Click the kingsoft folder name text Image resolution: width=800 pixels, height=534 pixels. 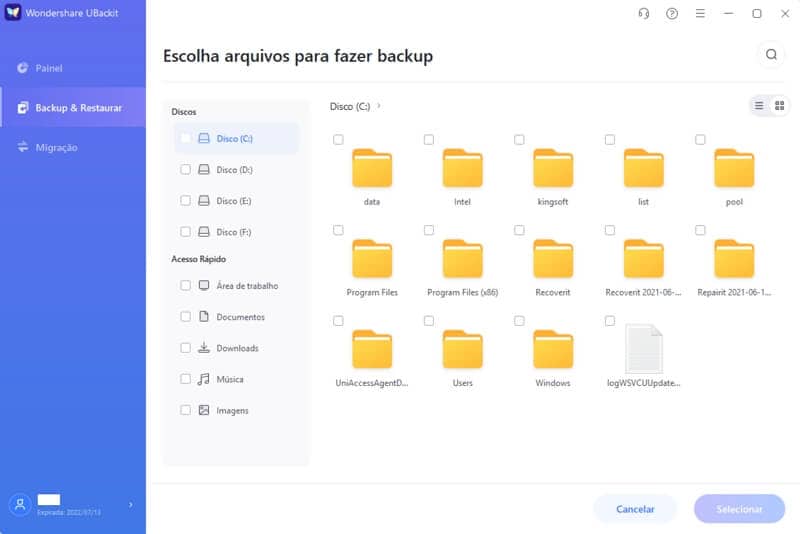(553, 202)
